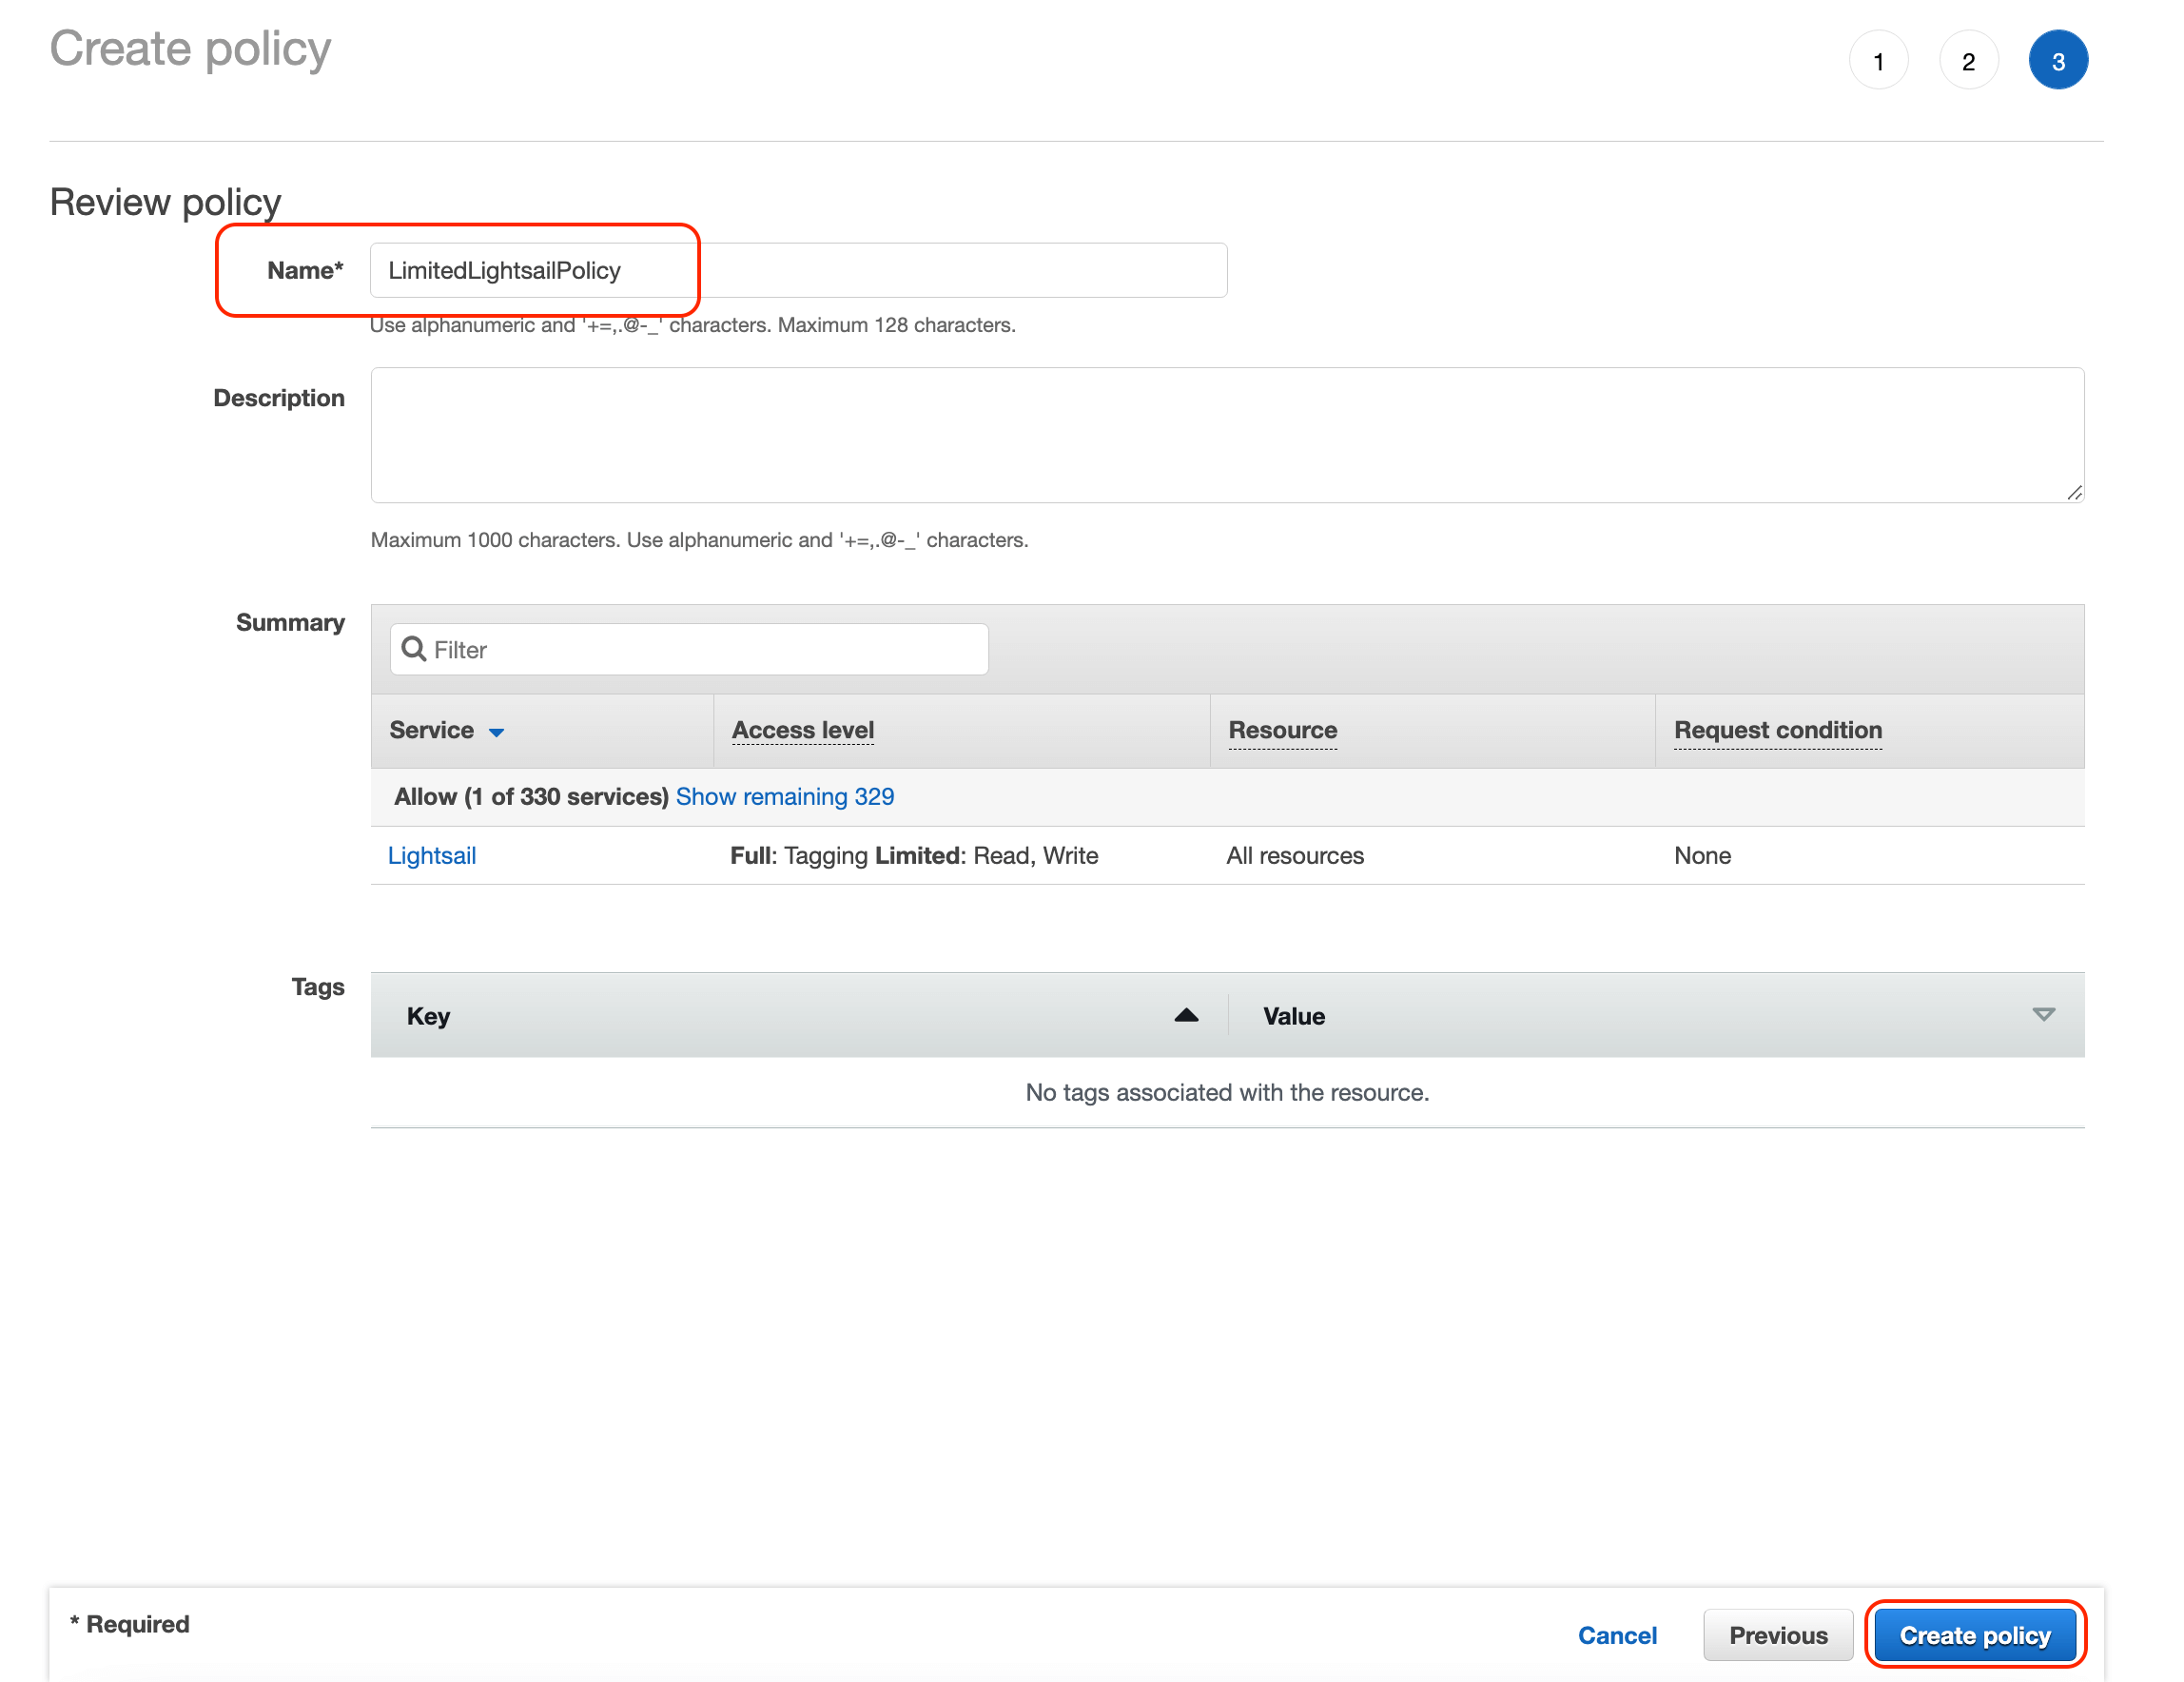2184x1682 pixels.
Task: Select step 2 circle in the wizard progress
Action: [x=1968, y=60]
